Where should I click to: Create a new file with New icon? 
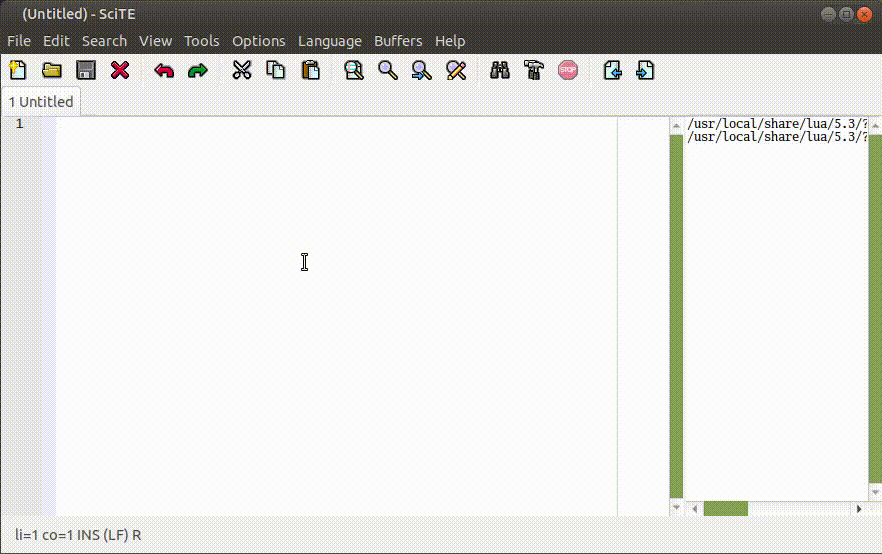[18, 70]
